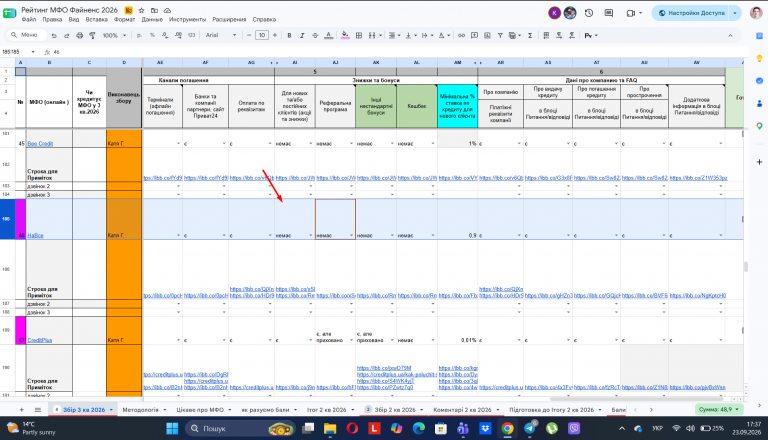
Task: Open the text color picker
Action: point(329,35)
